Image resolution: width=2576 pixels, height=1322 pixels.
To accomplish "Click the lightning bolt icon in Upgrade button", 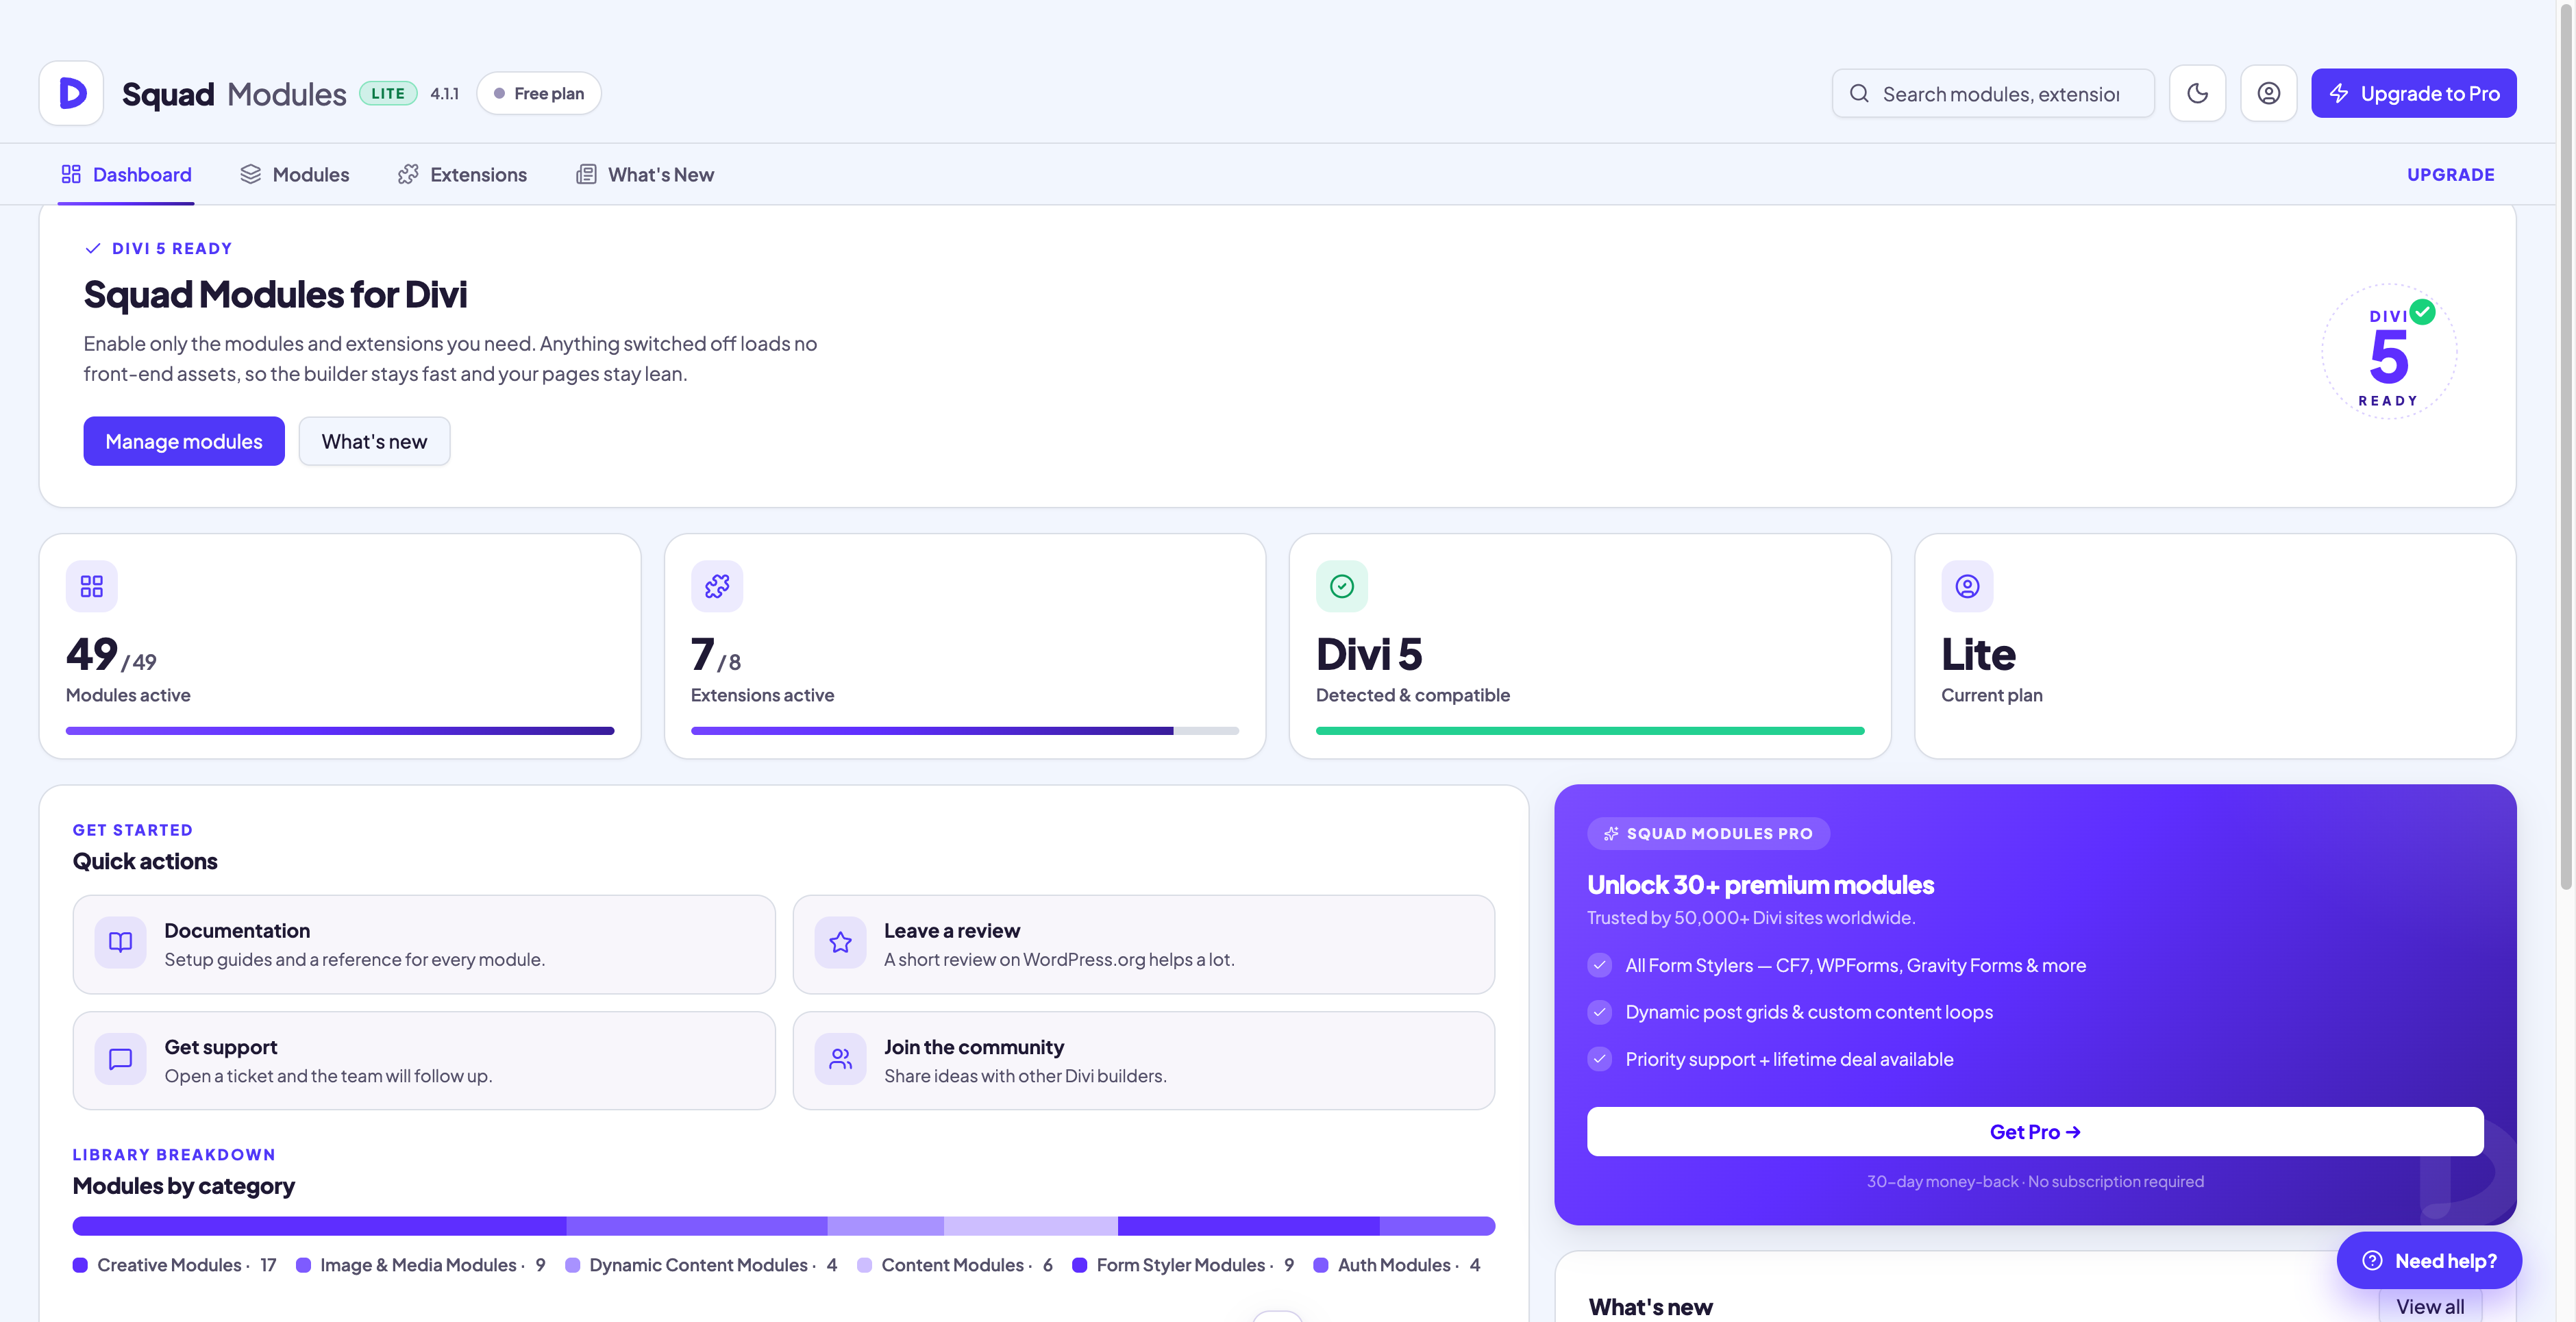I will pos(2339,93).
